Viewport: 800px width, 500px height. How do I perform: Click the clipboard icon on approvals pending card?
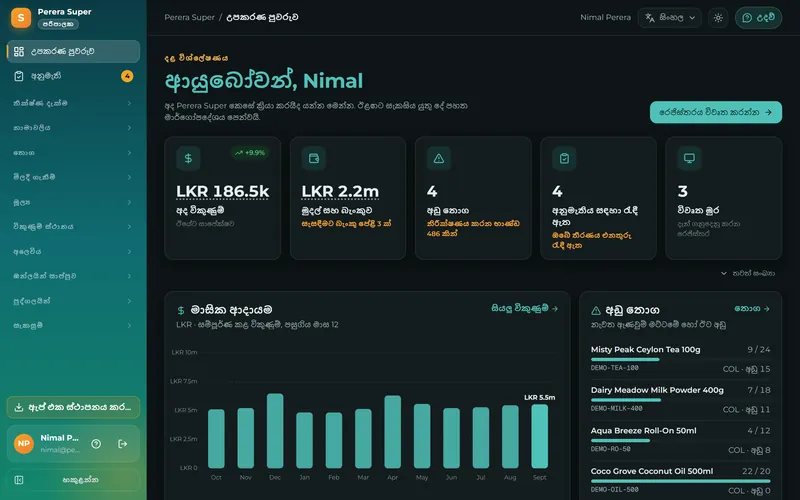click(x=564, y=158)
